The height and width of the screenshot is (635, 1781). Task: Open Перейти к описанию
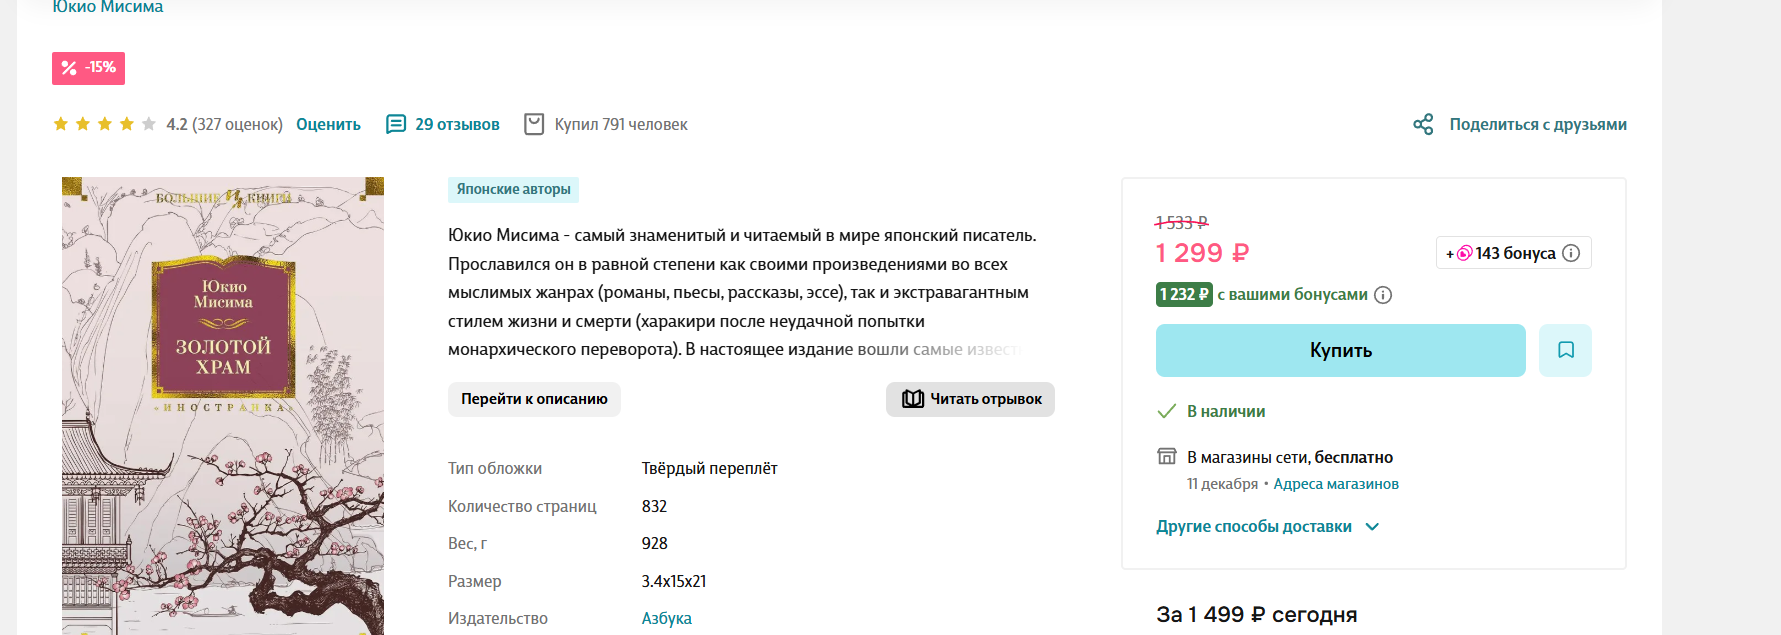tap(534, 399)
